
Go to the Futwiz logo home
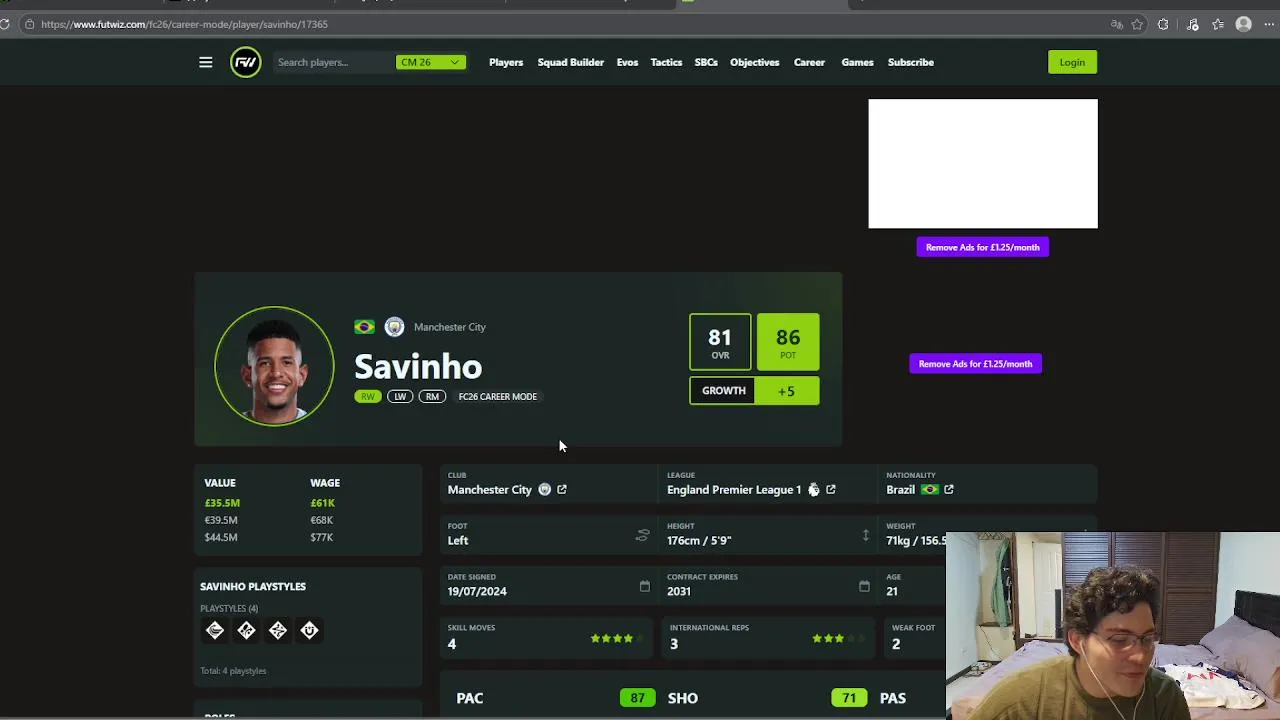point(245,62)
